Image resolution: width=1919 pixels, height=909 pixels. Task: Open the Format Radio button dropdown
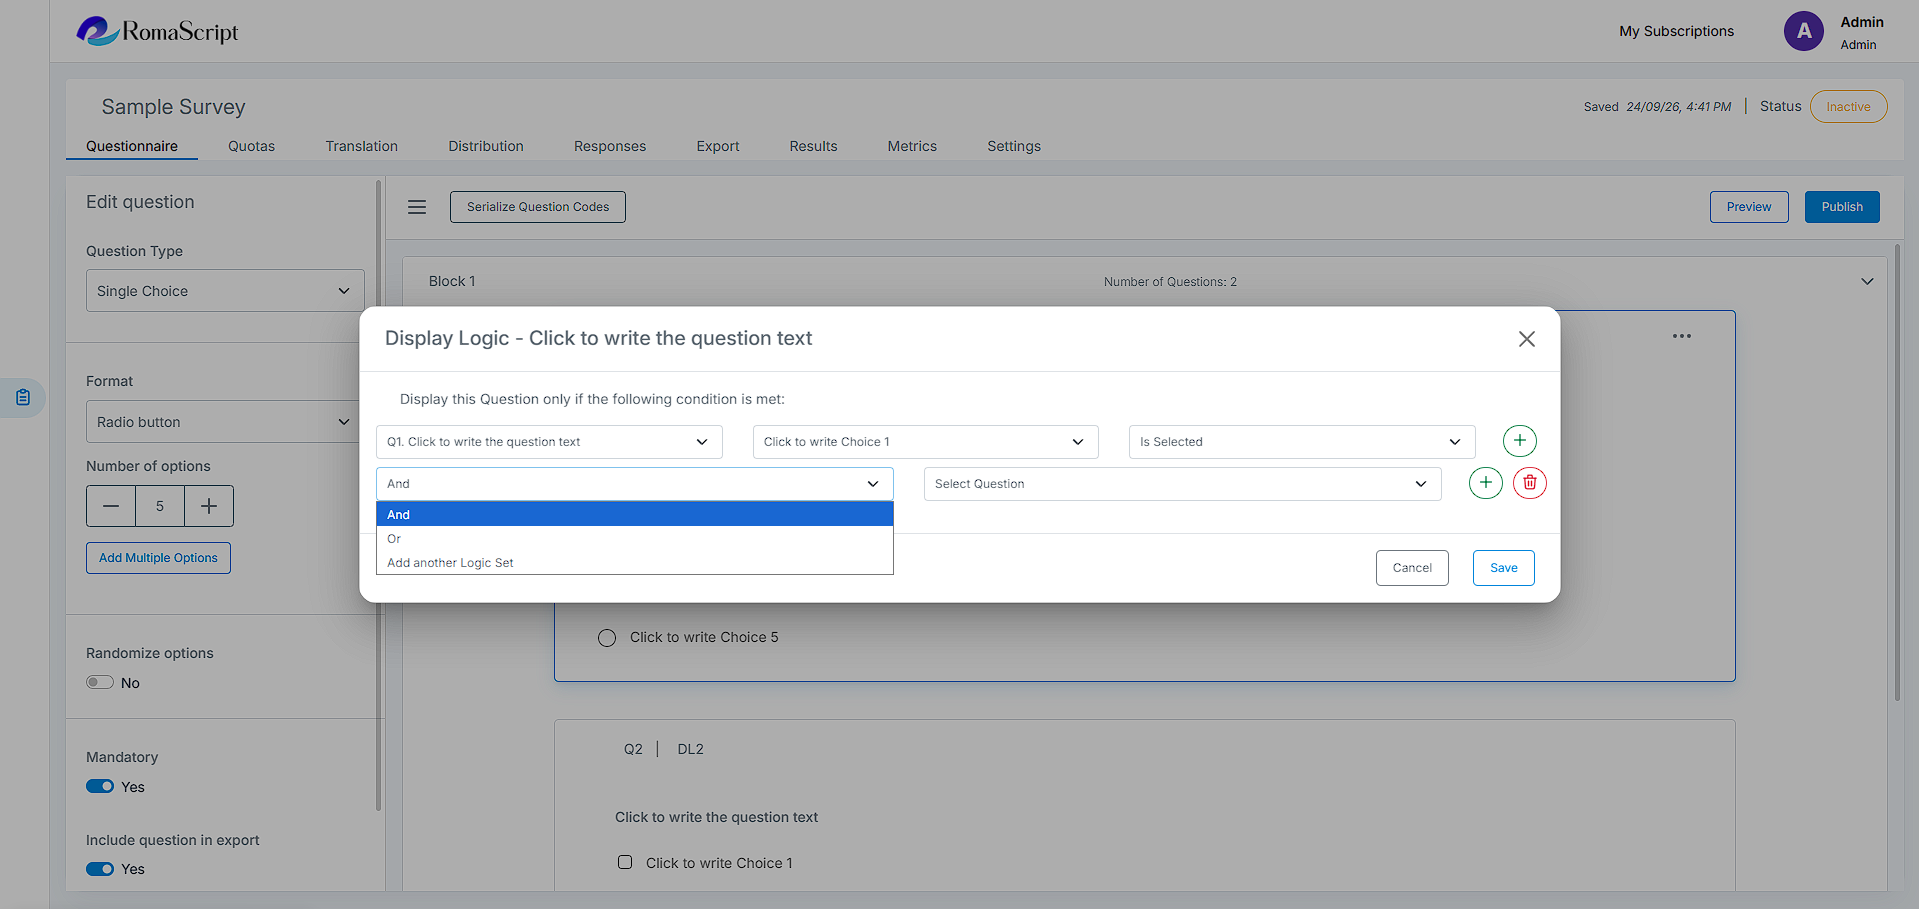click(x=225, y=422)
